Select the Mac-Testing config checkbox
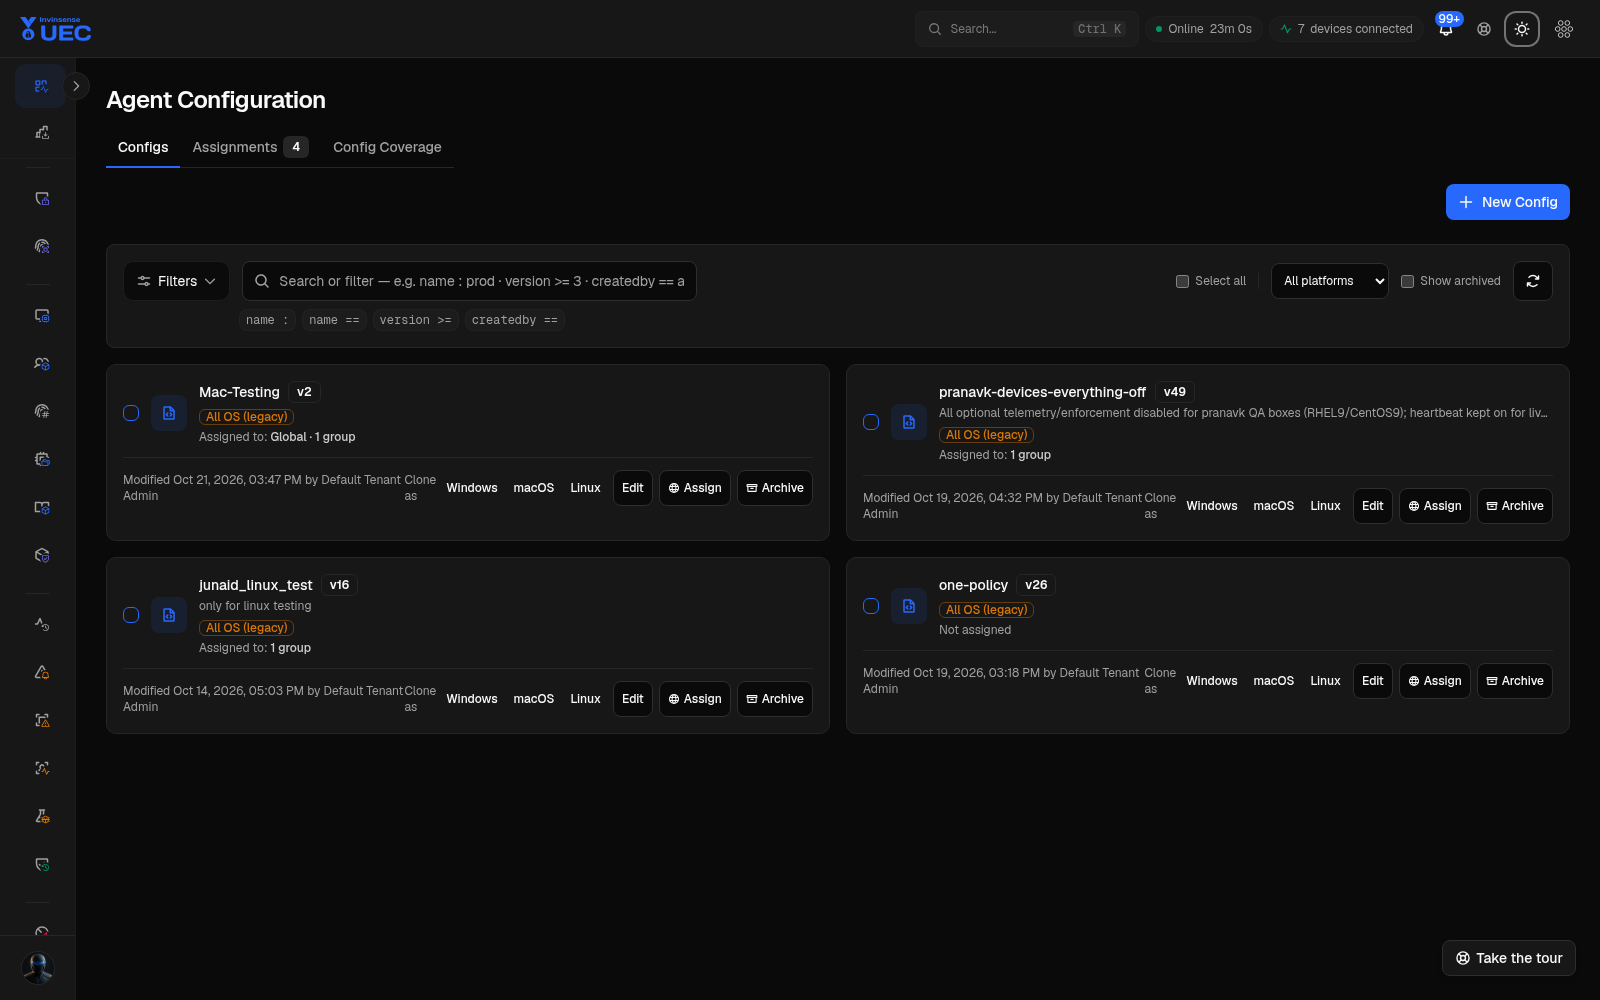Image resolution: width=1600 pixels, height=1000 pixels. pos(131,413)
